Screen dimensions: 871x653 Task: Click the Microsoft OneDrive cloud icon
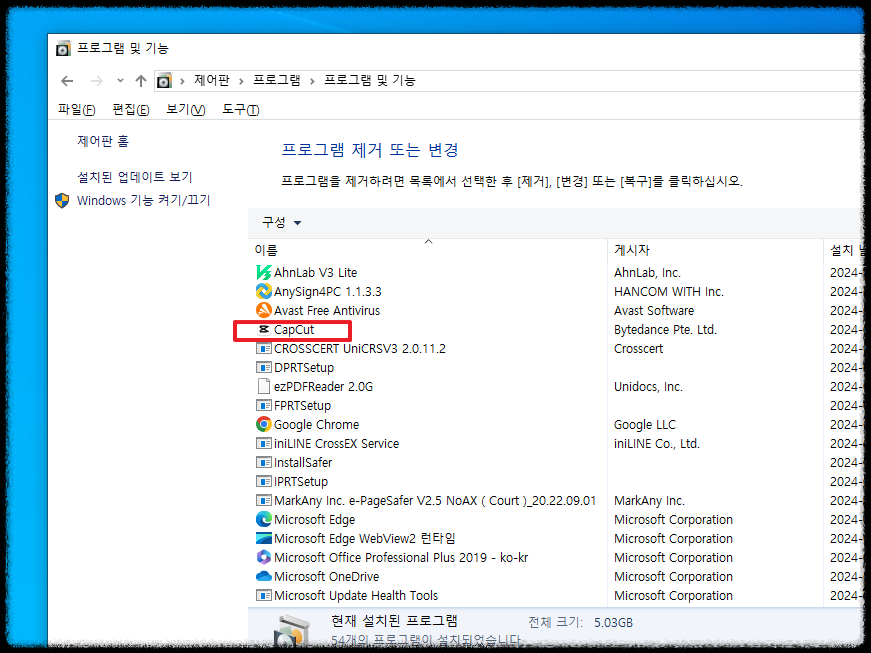coord(263,576)
